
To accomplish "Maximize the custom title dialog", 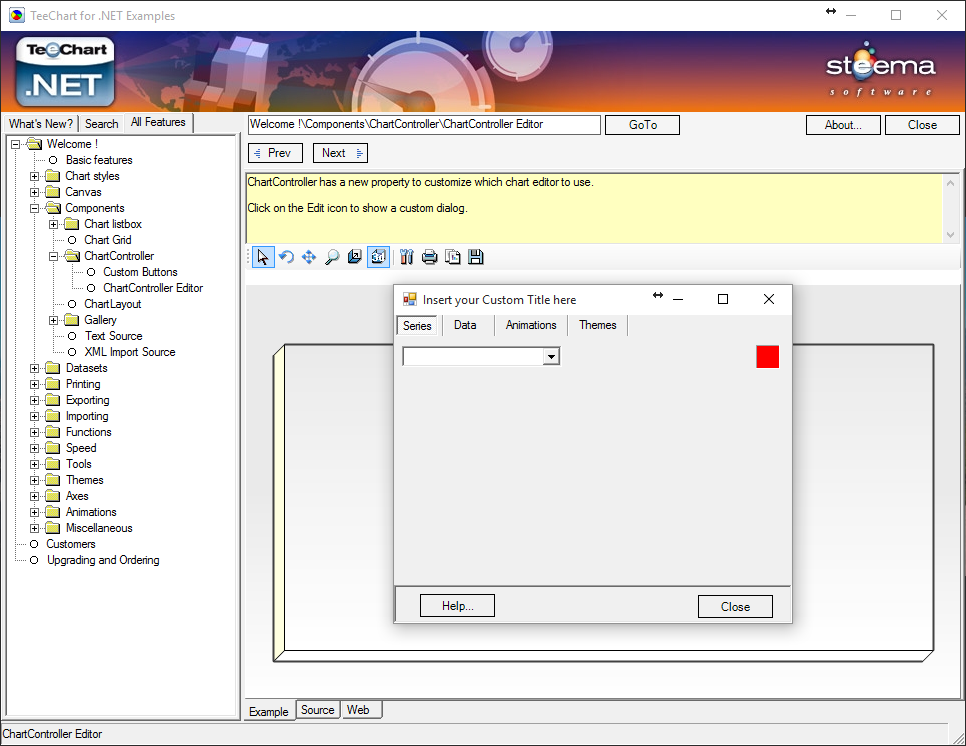I will click(723, 299).
